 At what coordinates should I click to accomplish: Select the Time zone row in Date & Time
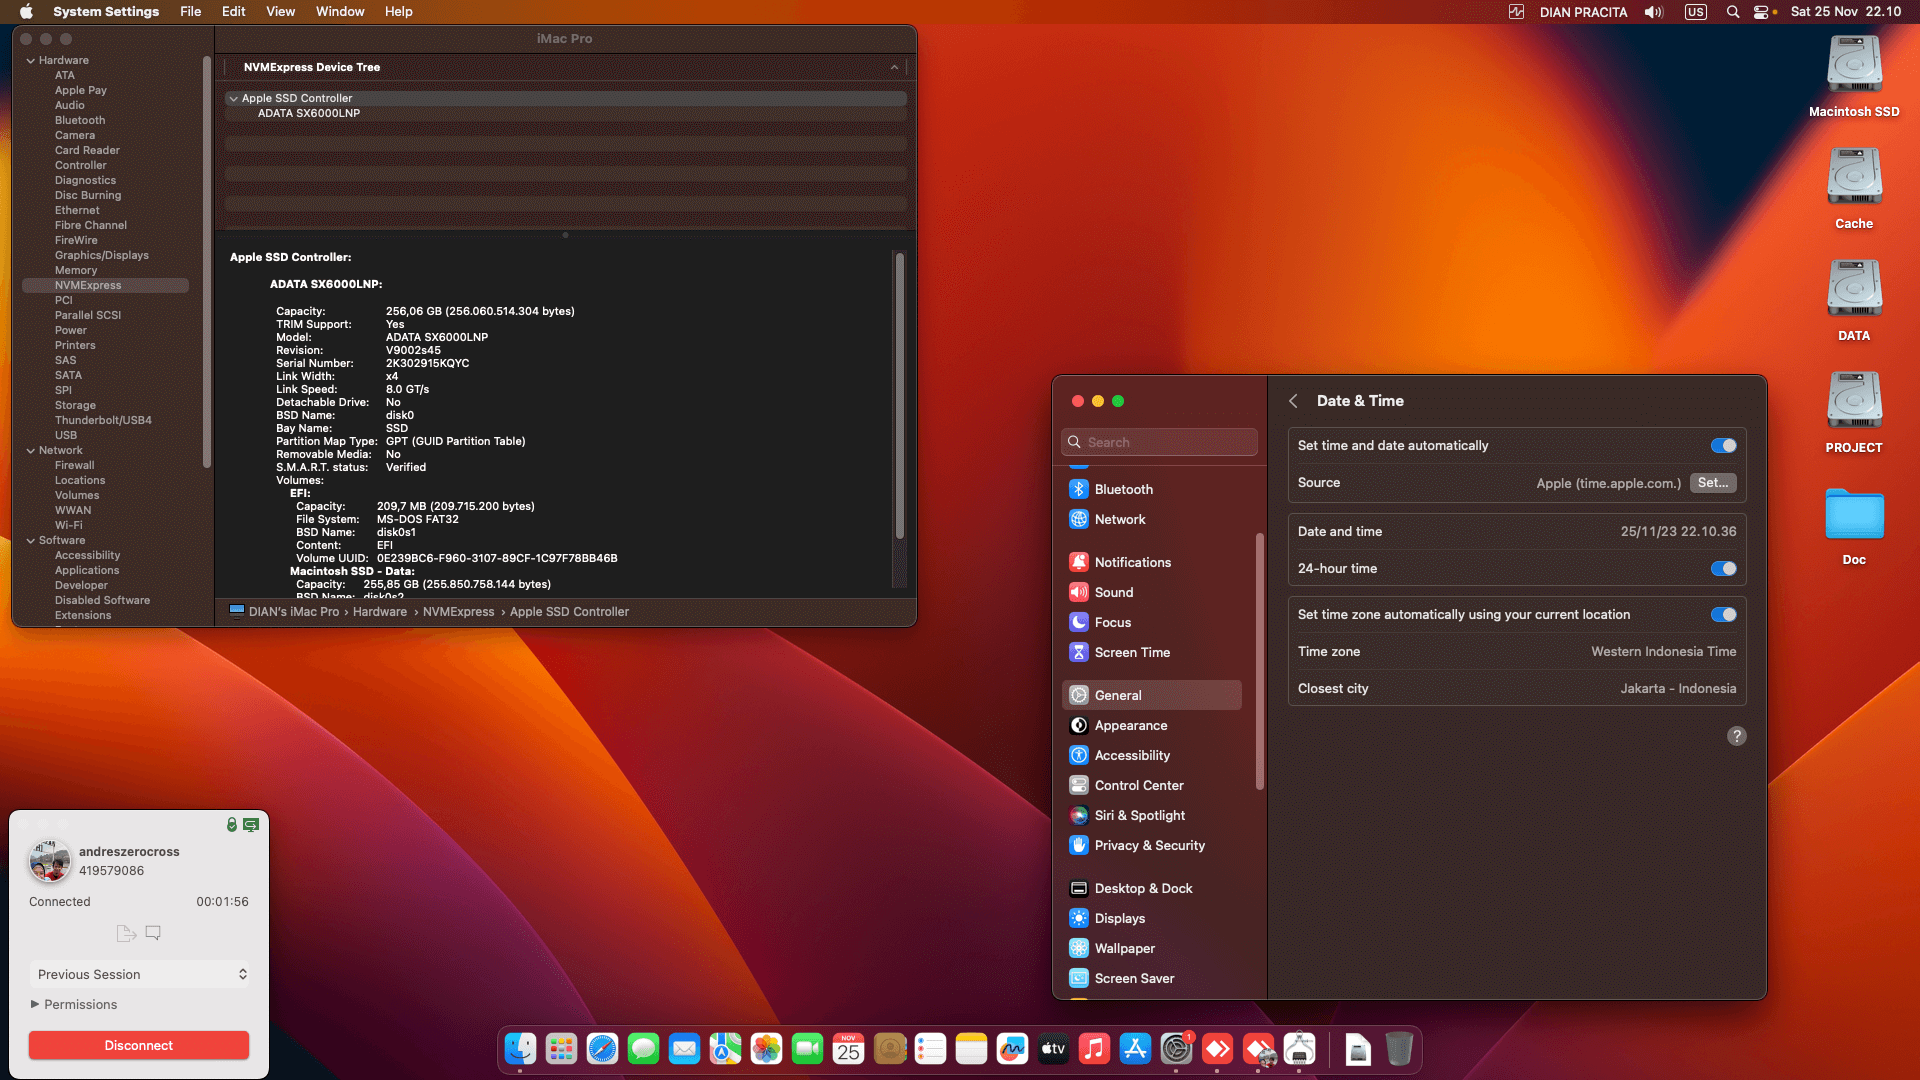tap(1517, 652)
